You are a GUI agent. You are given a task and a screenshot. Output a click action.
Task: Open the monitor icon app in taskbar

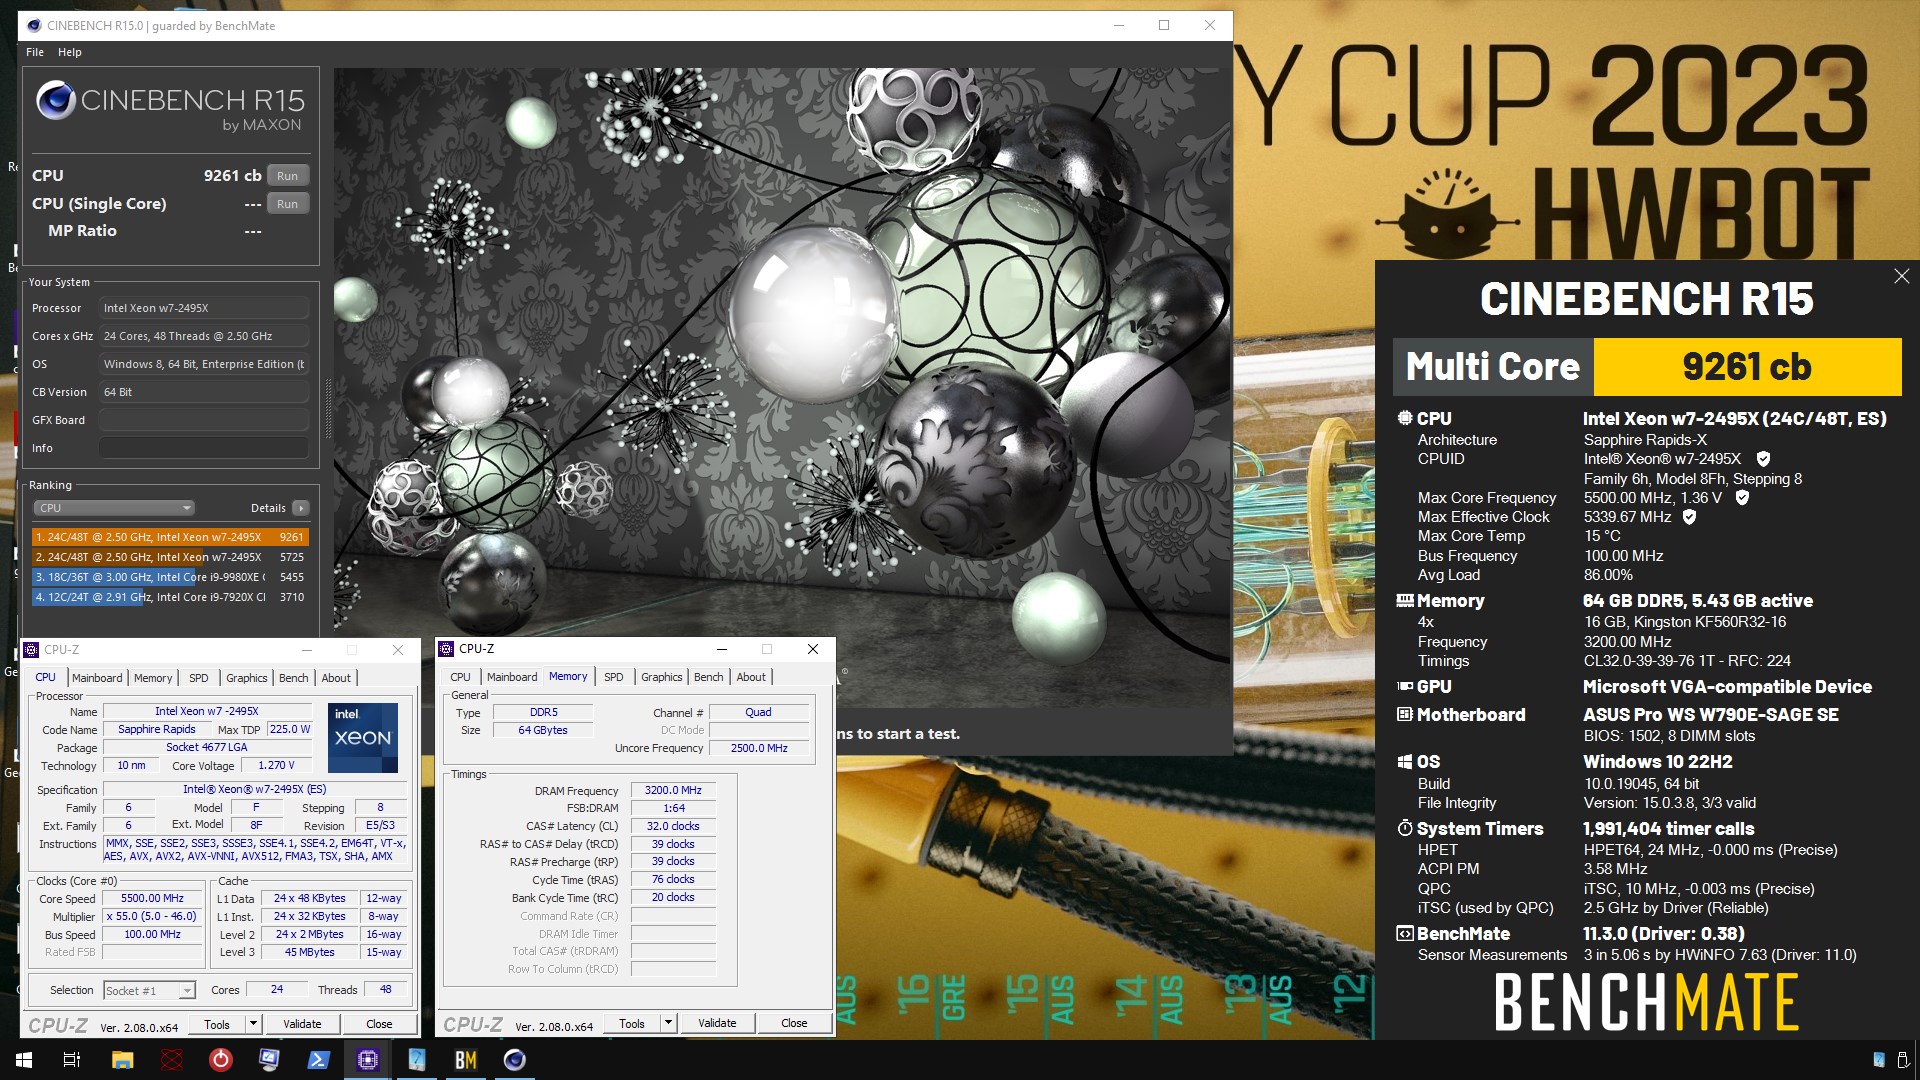(x=269, y=1060)
